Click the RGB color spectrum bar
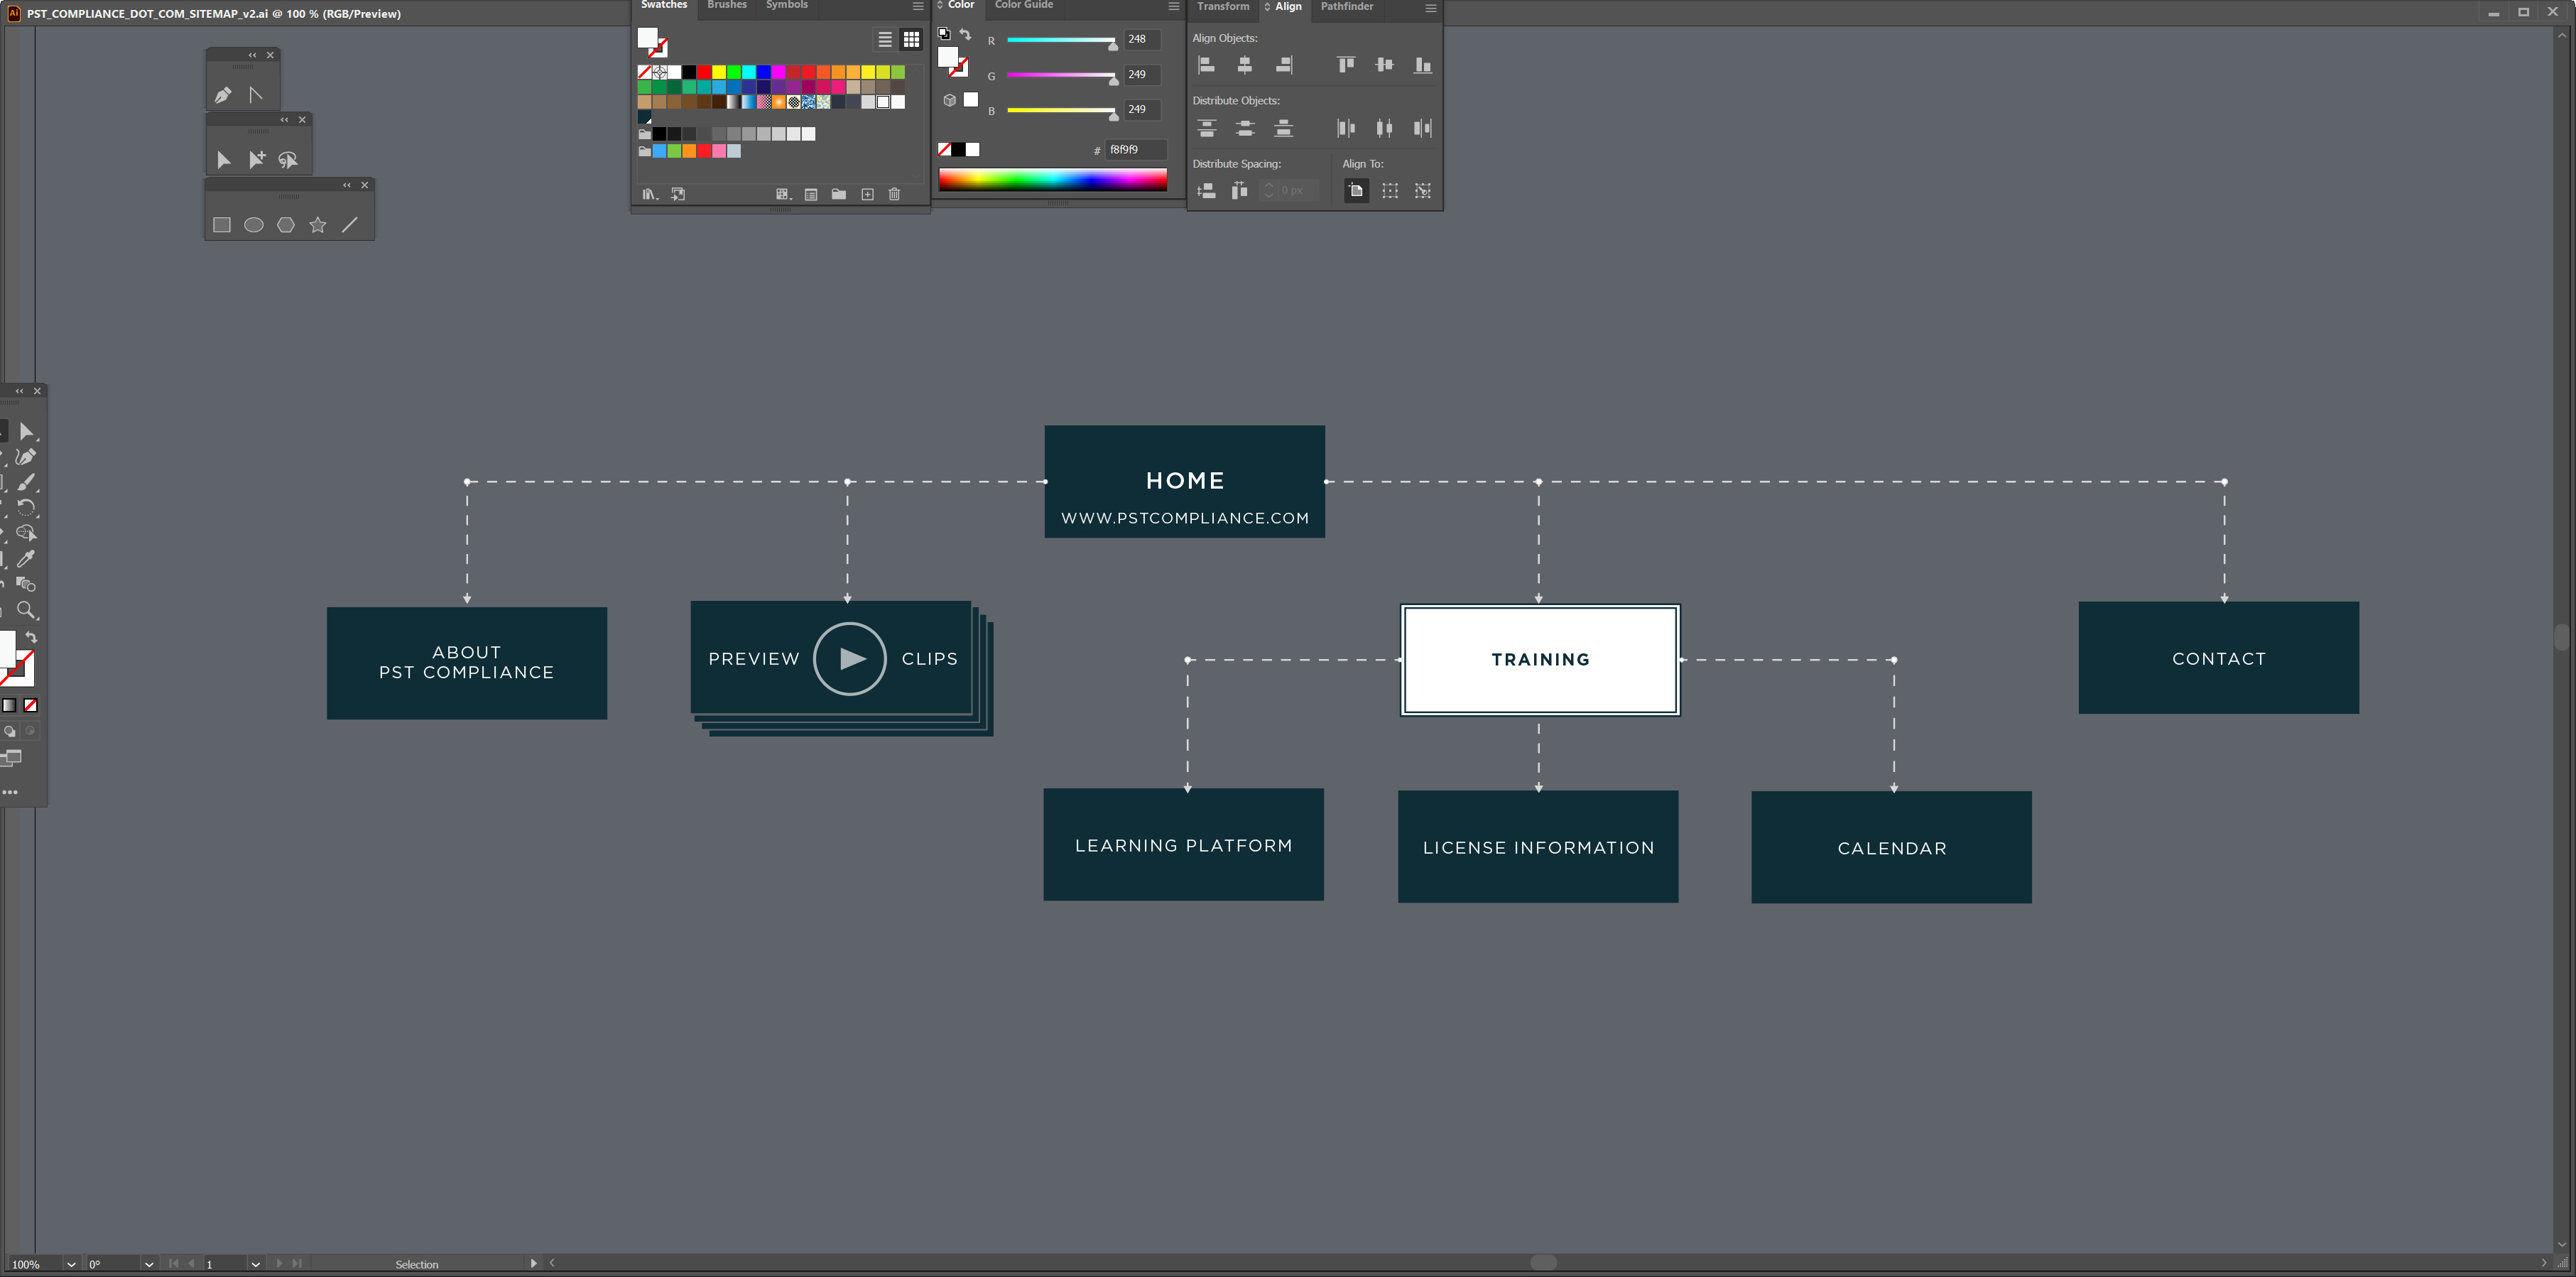This screenshot has height=1277, width=2576. pos(1052,180)
